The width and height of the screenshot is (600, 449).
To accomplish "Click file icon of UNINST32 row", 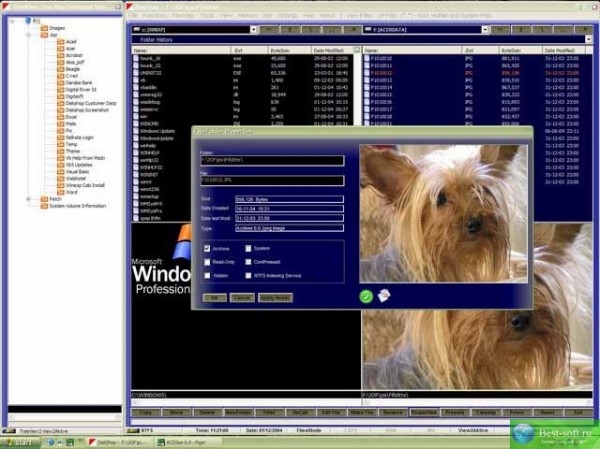I will coord(136,73).
